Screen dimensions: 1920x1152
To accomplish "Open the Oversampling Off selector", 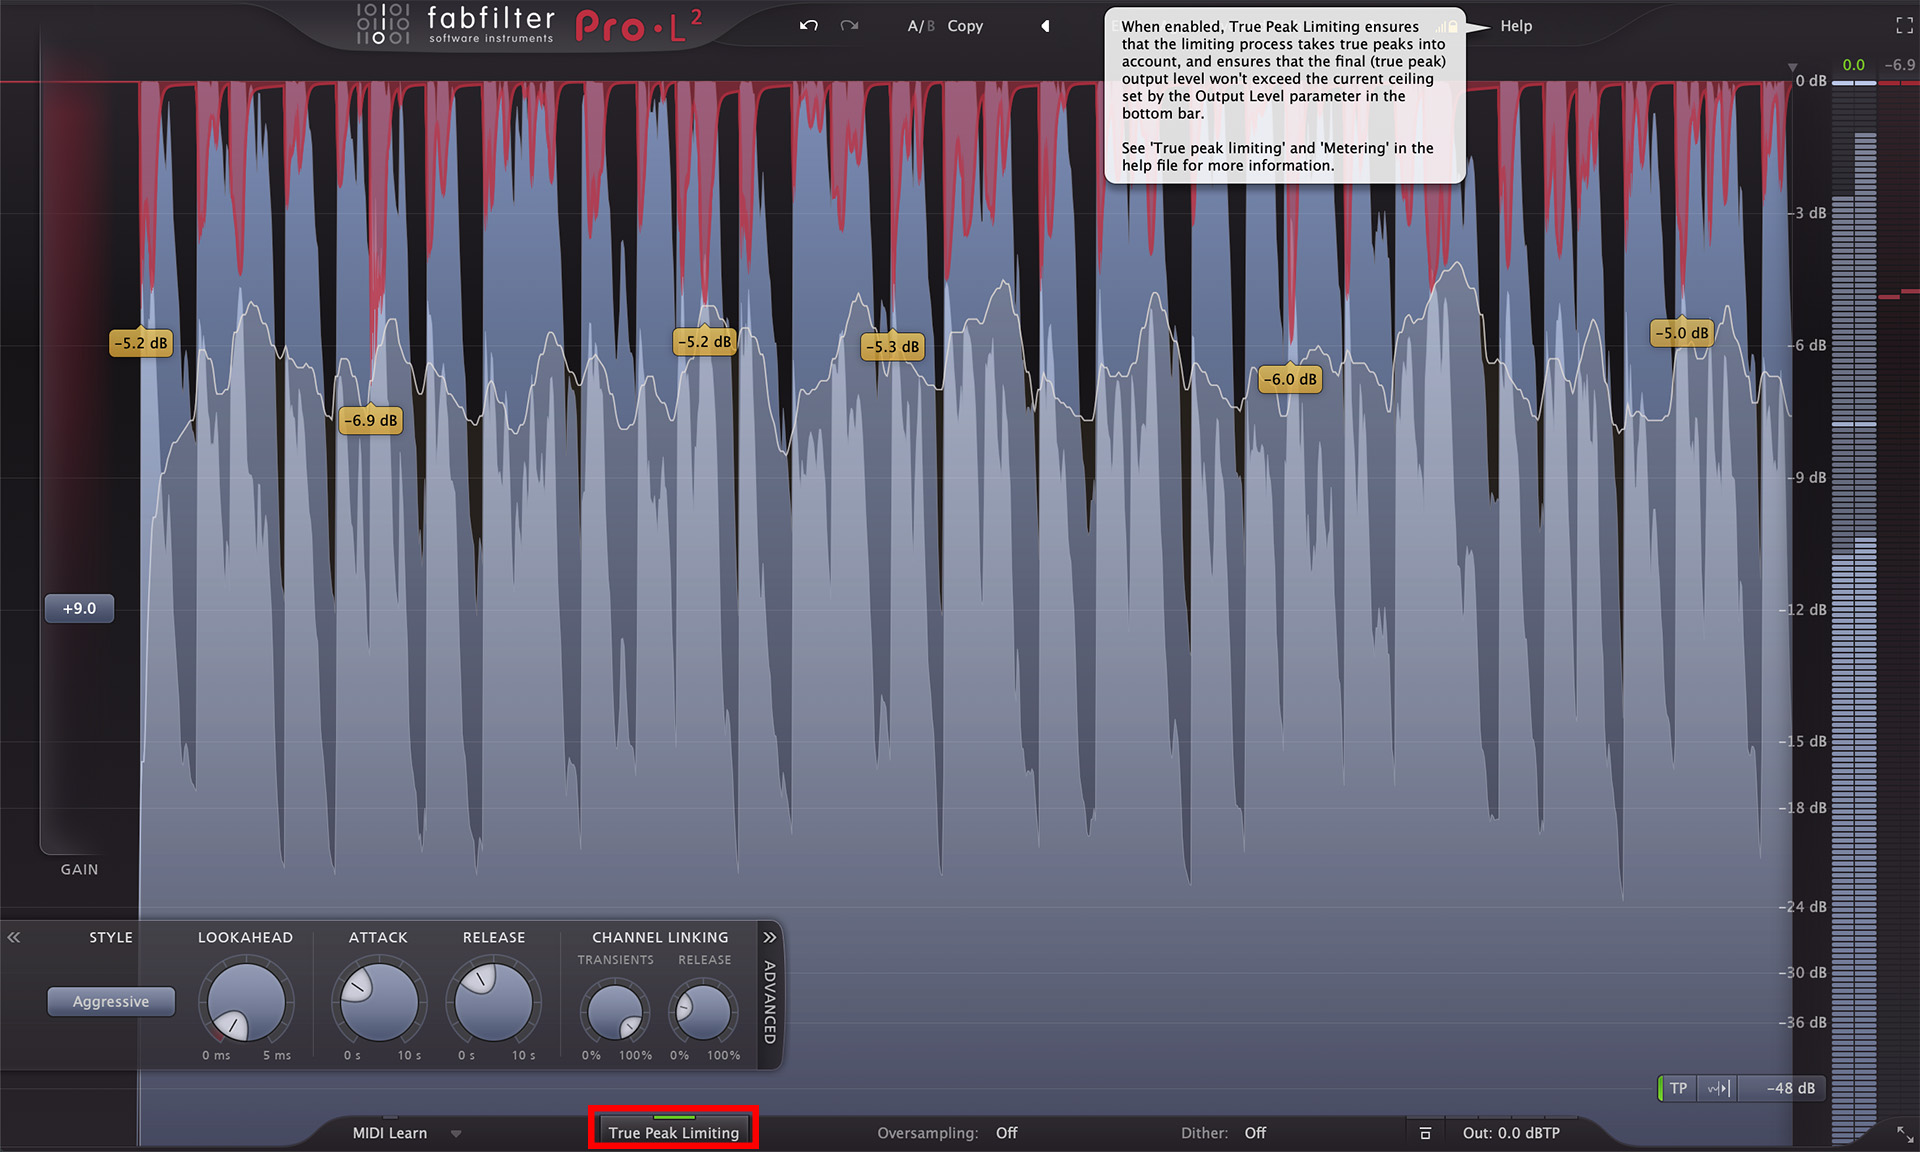I will click(x=1006, y=1133).
